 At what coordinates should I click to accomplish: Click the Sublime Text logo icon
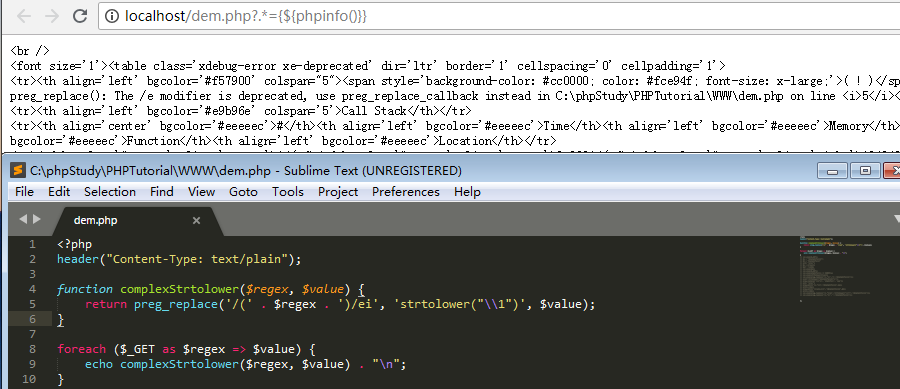[x=18, y=170]
